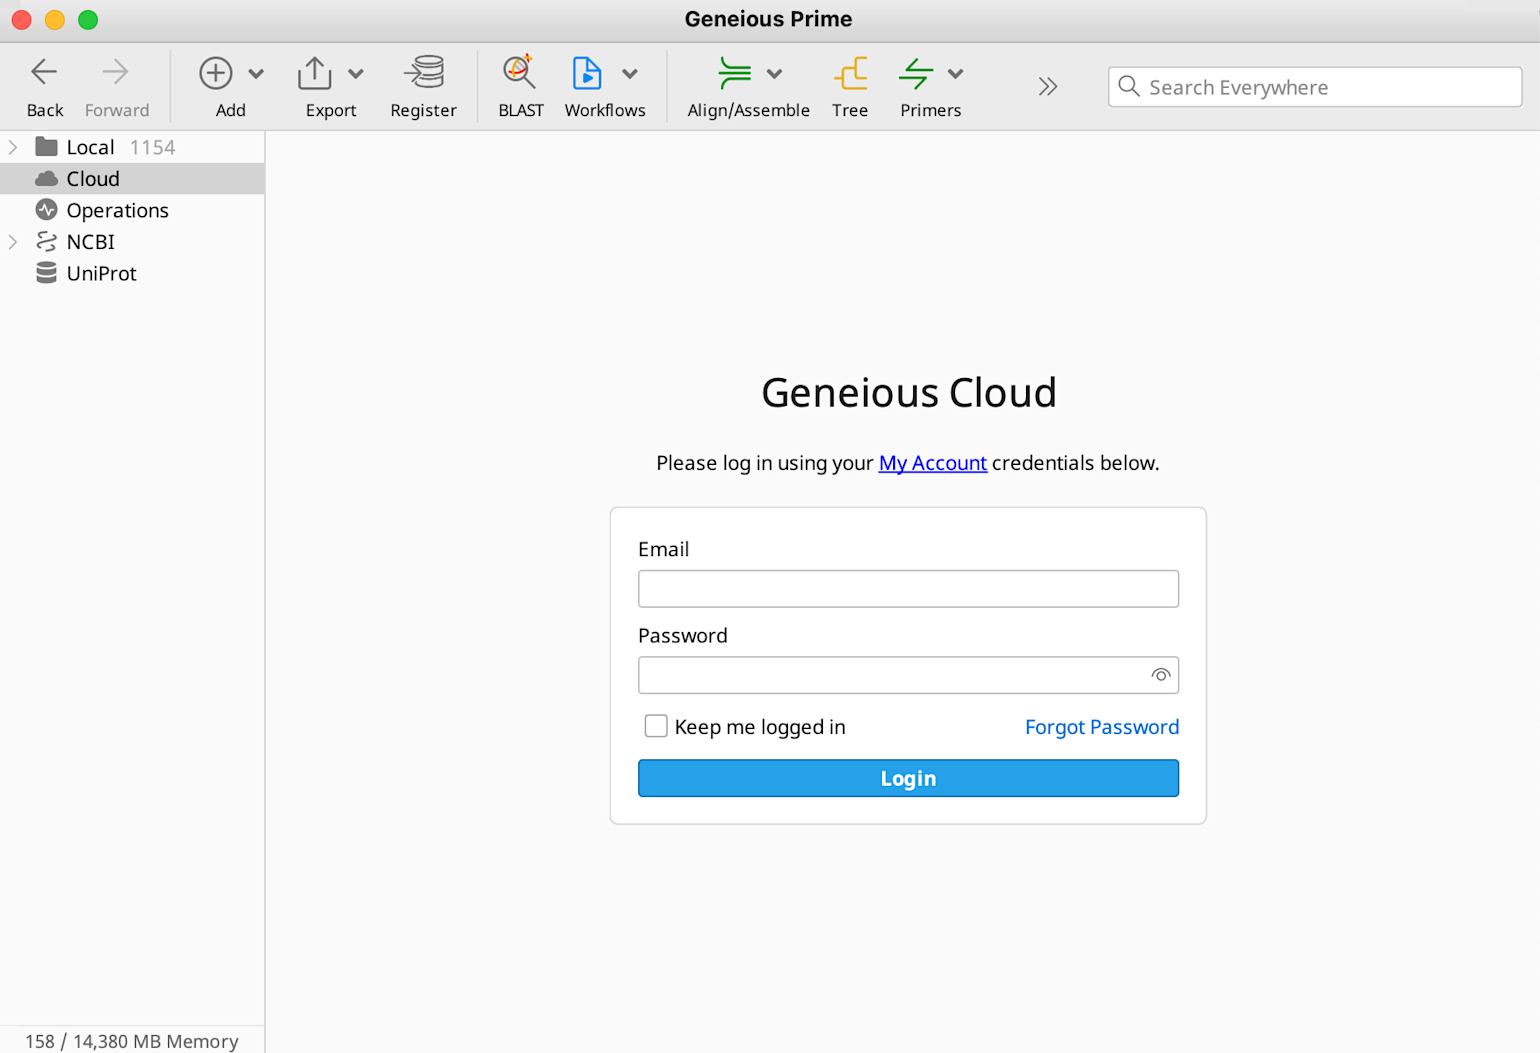Expand the NCBI tree node
This screenshot has height=1053, width=1540.
(x=13, y=242)
